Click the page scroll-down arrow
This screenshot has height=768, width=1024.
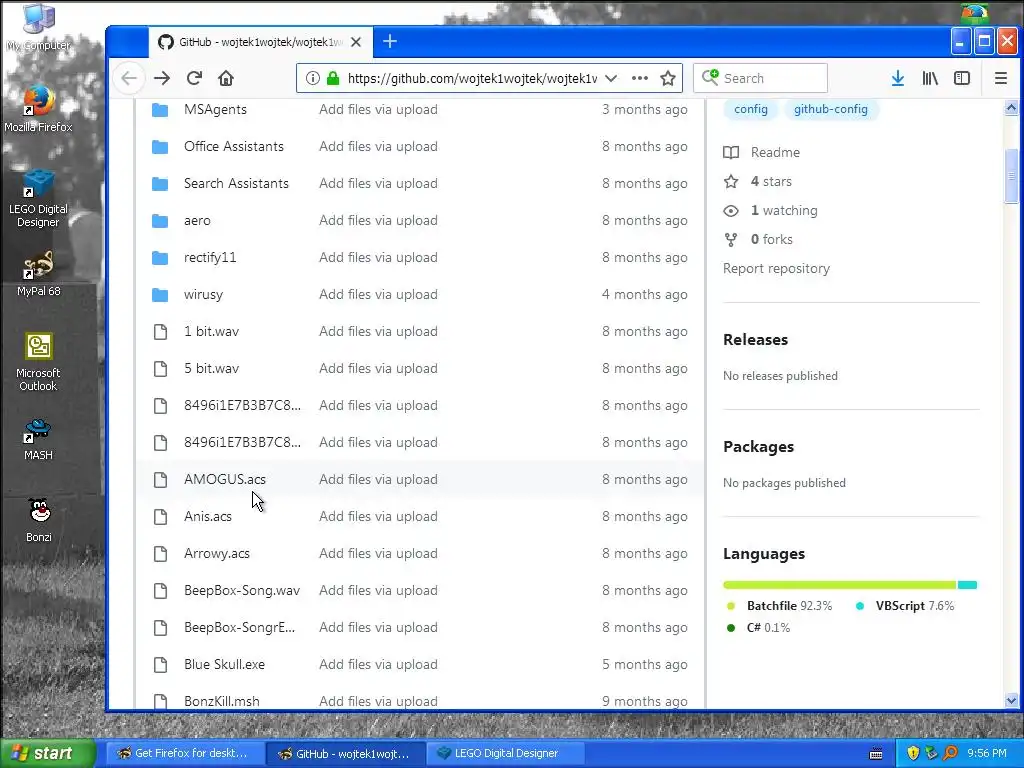[1011, 700]
